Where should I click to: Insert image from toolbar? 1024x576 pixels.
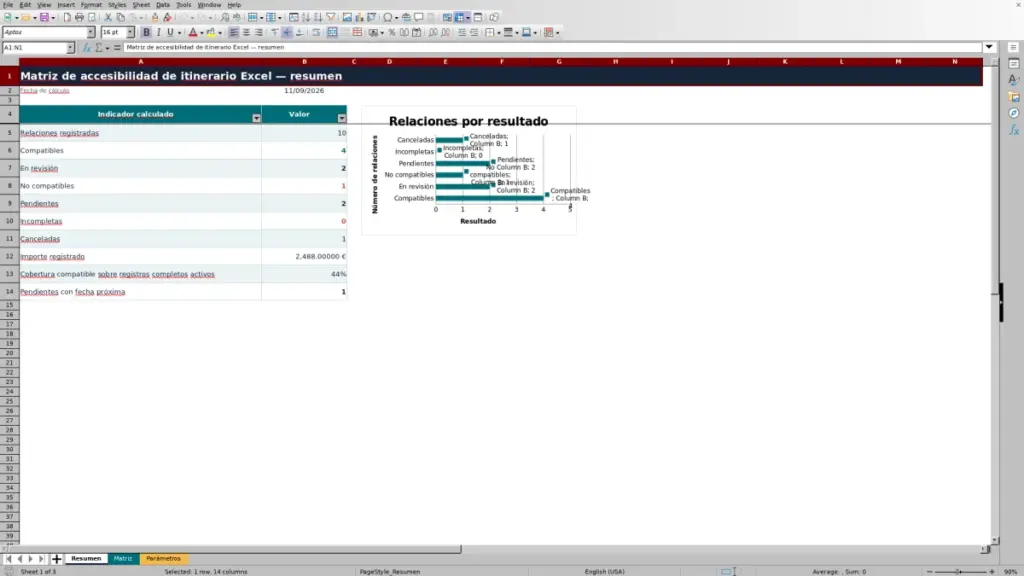(x=347, y=18)
